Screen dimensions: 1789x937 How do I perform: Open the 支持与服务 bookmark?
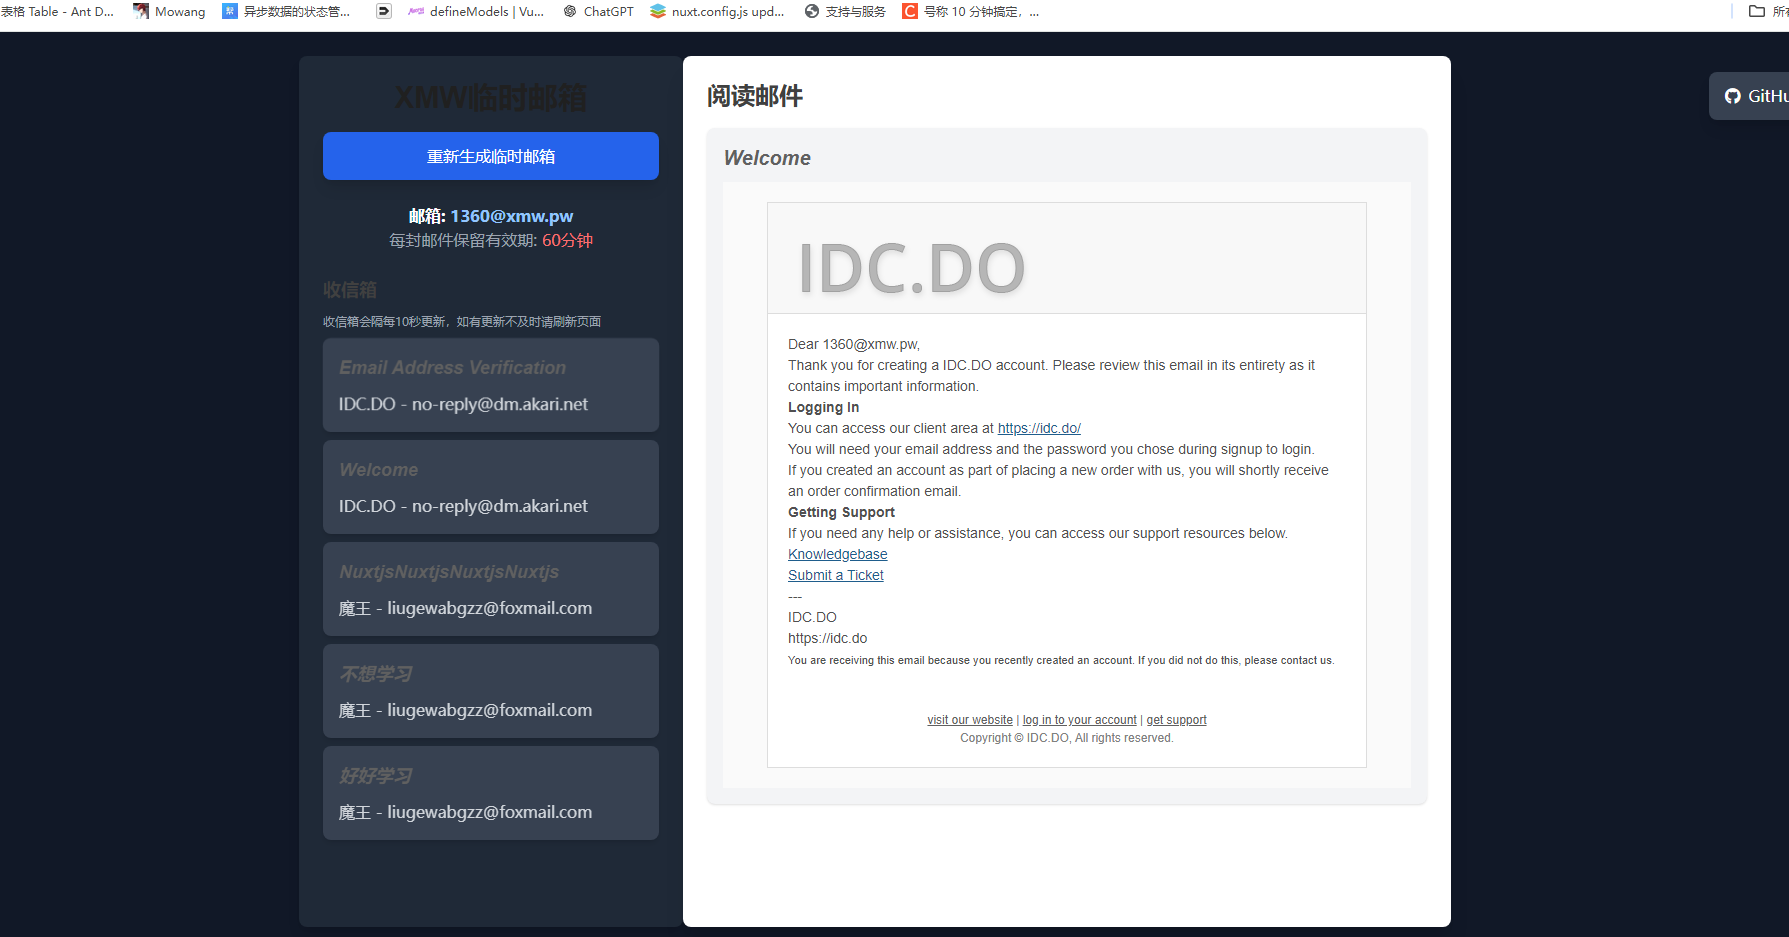coord(845,11)
